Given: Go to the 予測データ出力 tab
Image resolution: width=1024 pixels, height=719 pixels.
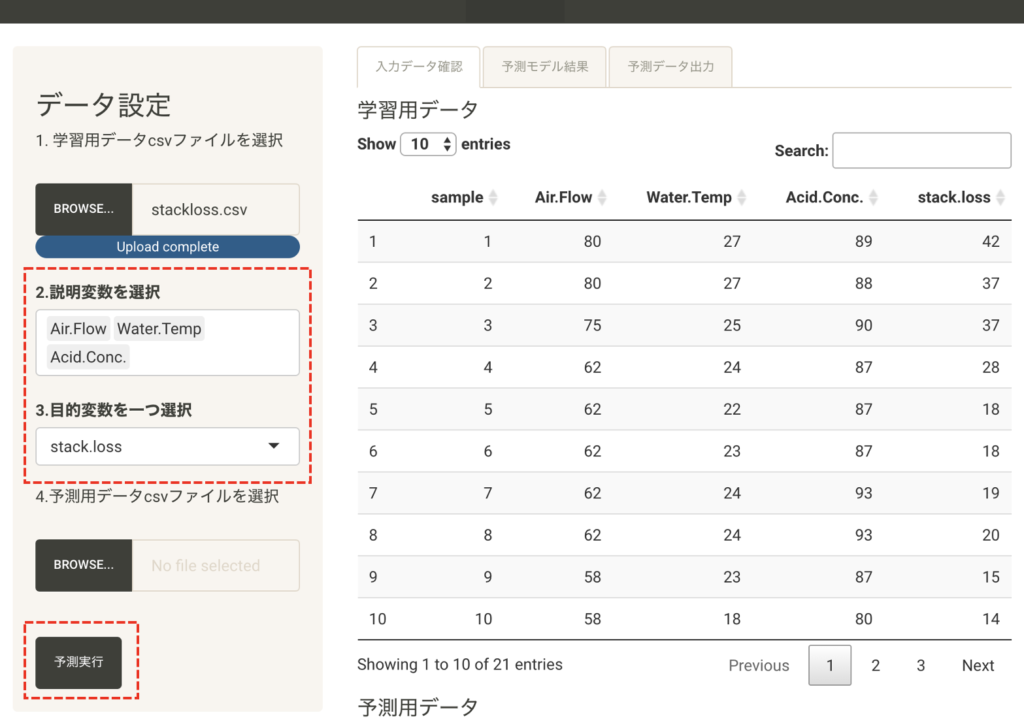Looking at the screenshot, I should (671, 67).
